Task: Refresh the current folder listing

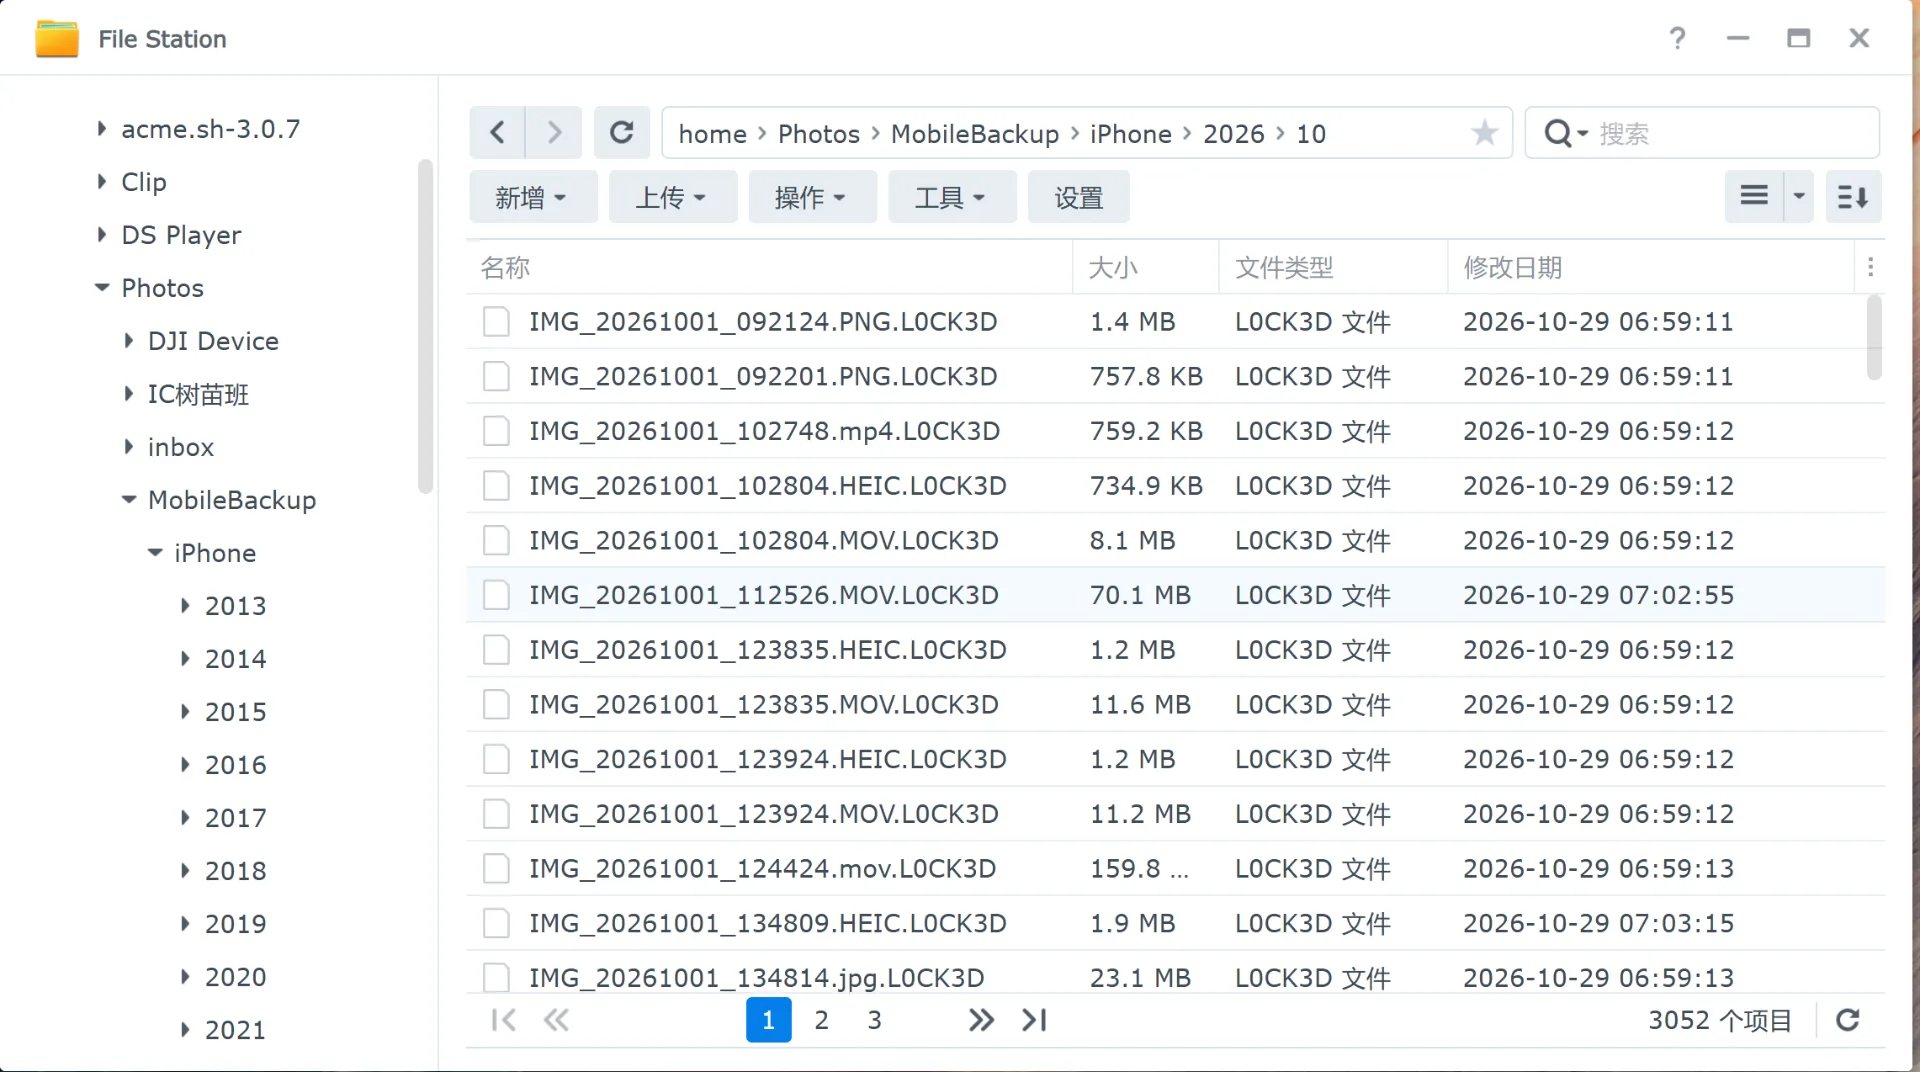Action: pos(622,133)
